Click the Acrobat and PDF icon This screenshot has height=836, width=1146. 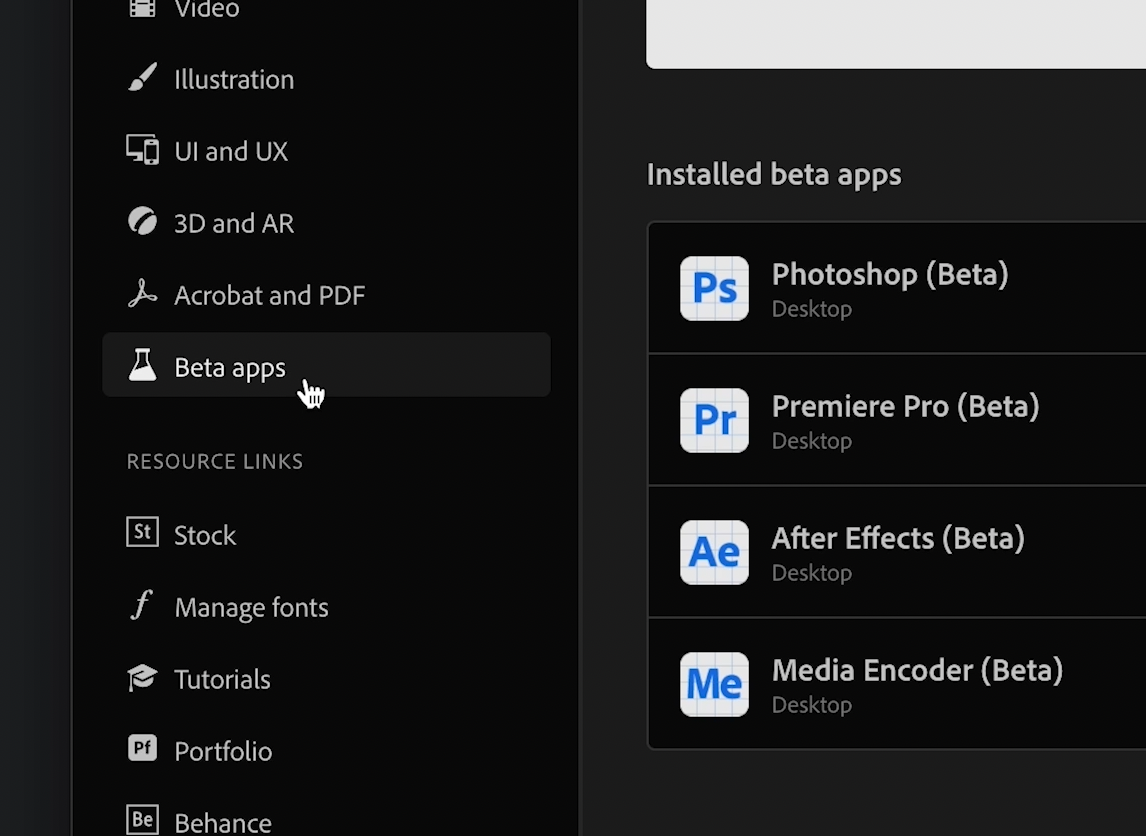pyautogui.click(x=143, y=294)
